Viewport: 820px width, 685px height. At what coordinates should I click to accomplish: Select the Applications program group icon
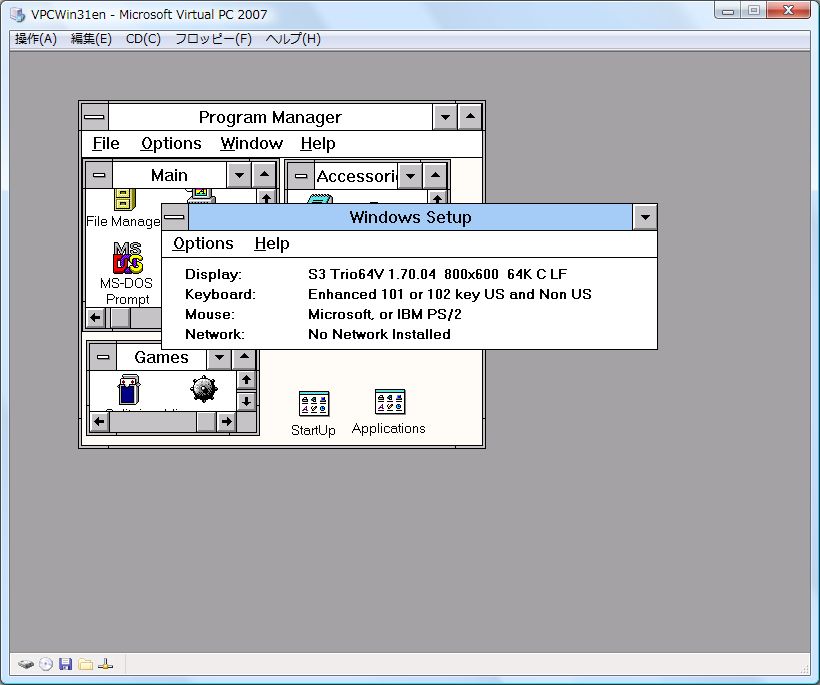tap(389, 402)
